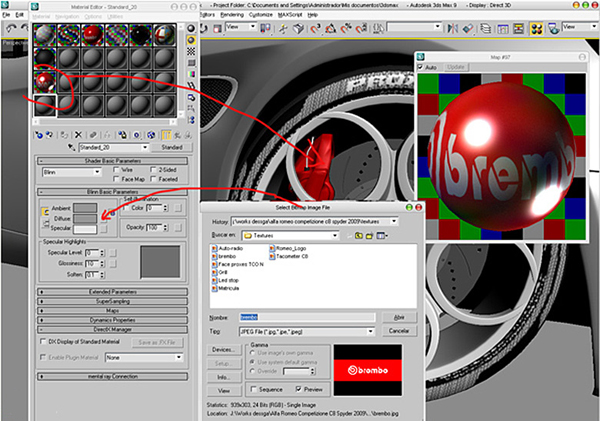
Task: Click Video Color Check icon in Material Editor
Action: tap(191, 74)
